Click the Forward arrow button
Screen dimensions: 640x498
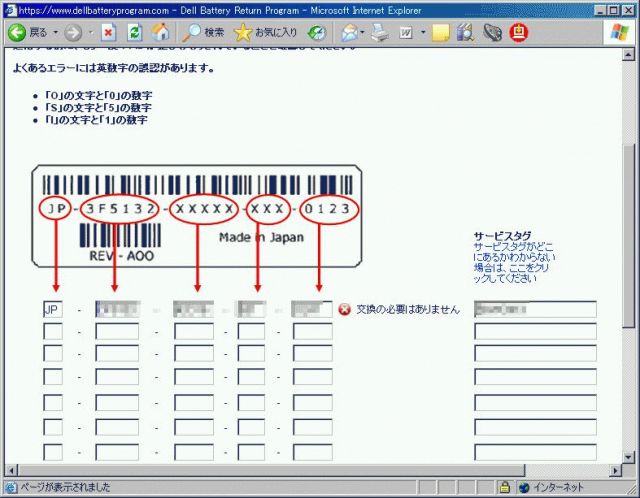tap(73, 33)
